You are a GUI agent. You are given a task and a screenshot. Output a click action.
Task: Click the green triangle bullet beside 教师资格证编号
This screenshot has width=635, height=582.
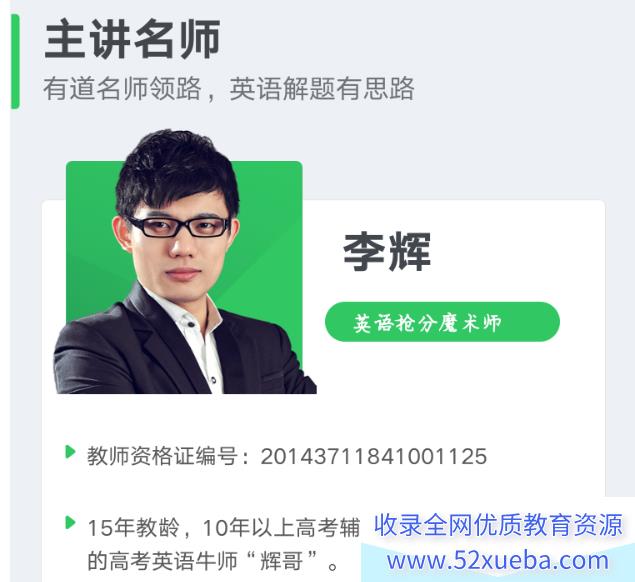70,452
